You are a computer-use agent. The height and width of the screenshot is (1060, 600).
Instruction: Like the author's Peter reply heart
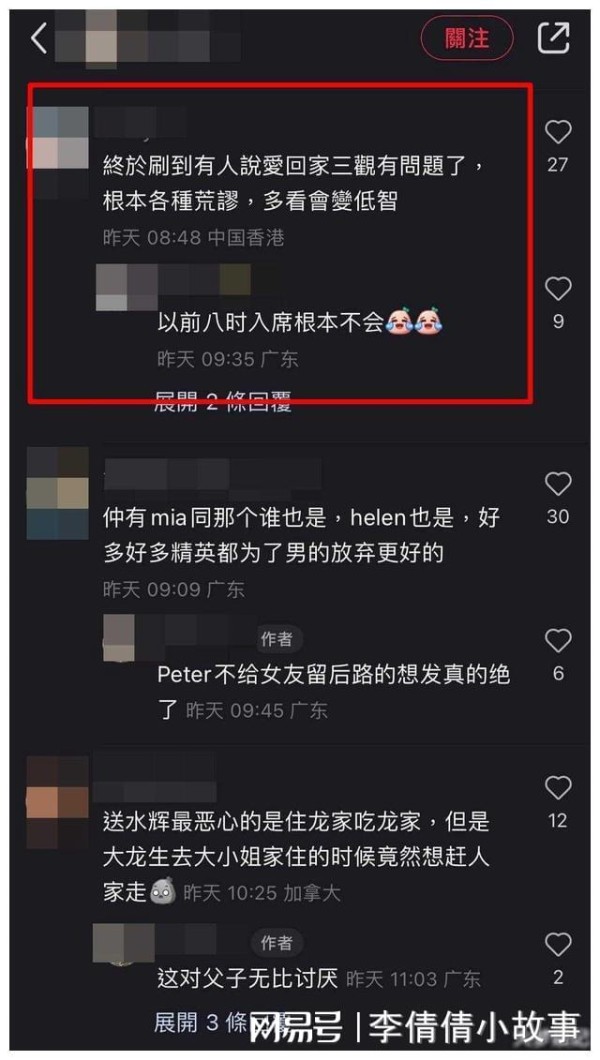[558, 640]
